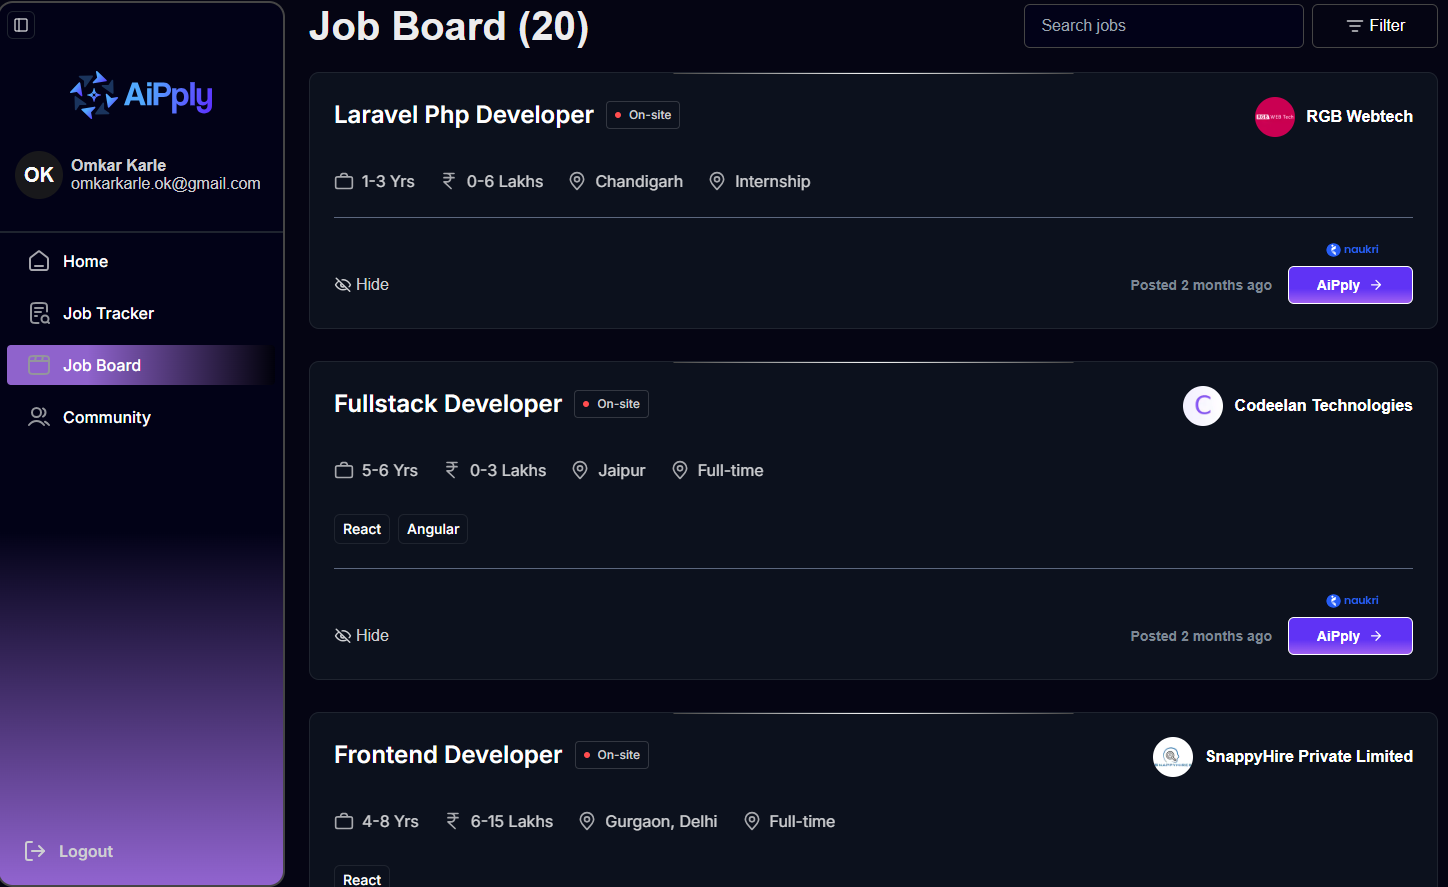
Task: Click On-site badge on Frontend Developer
Action: pos(612,755)
